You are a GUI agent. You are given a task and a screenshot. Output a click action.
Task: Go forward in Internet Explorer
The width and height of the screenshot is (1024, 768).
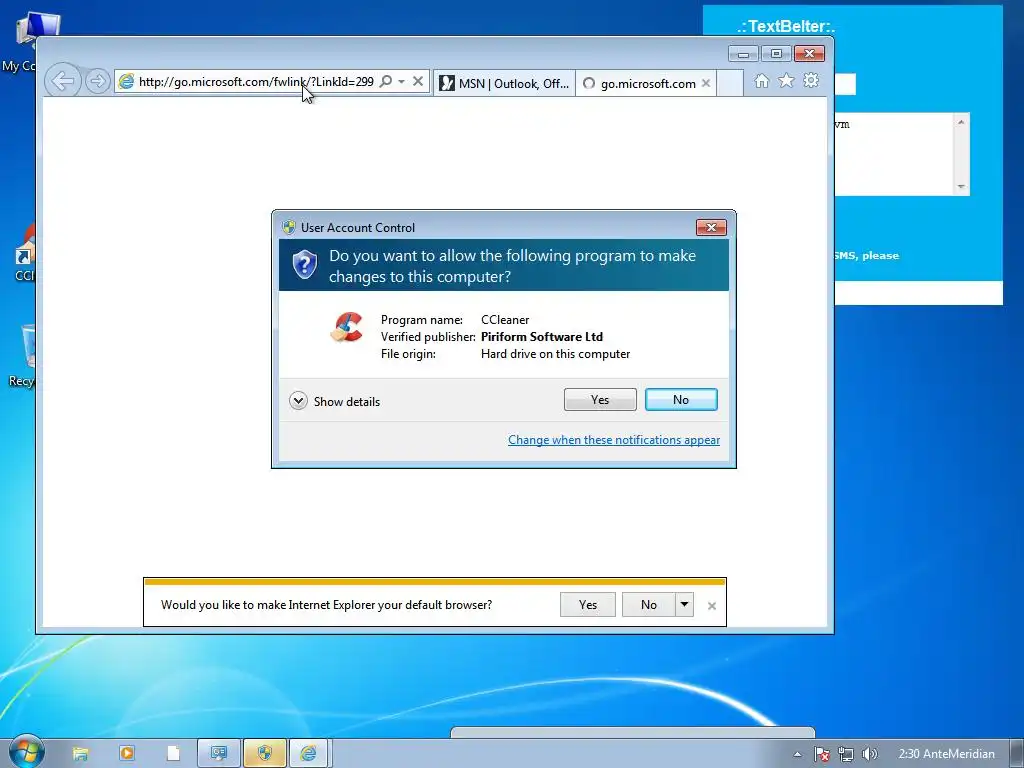[97, 82]
